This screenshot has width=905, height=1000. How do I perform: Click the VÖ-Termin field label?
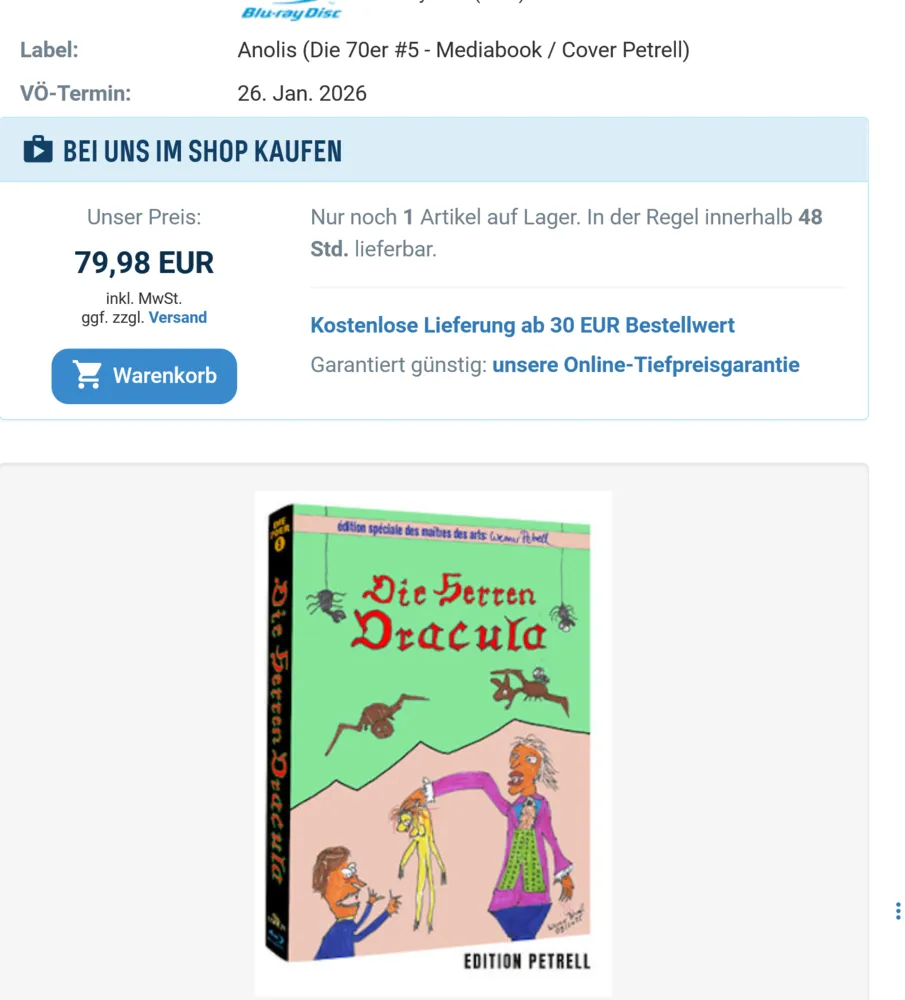click(75, 94)
